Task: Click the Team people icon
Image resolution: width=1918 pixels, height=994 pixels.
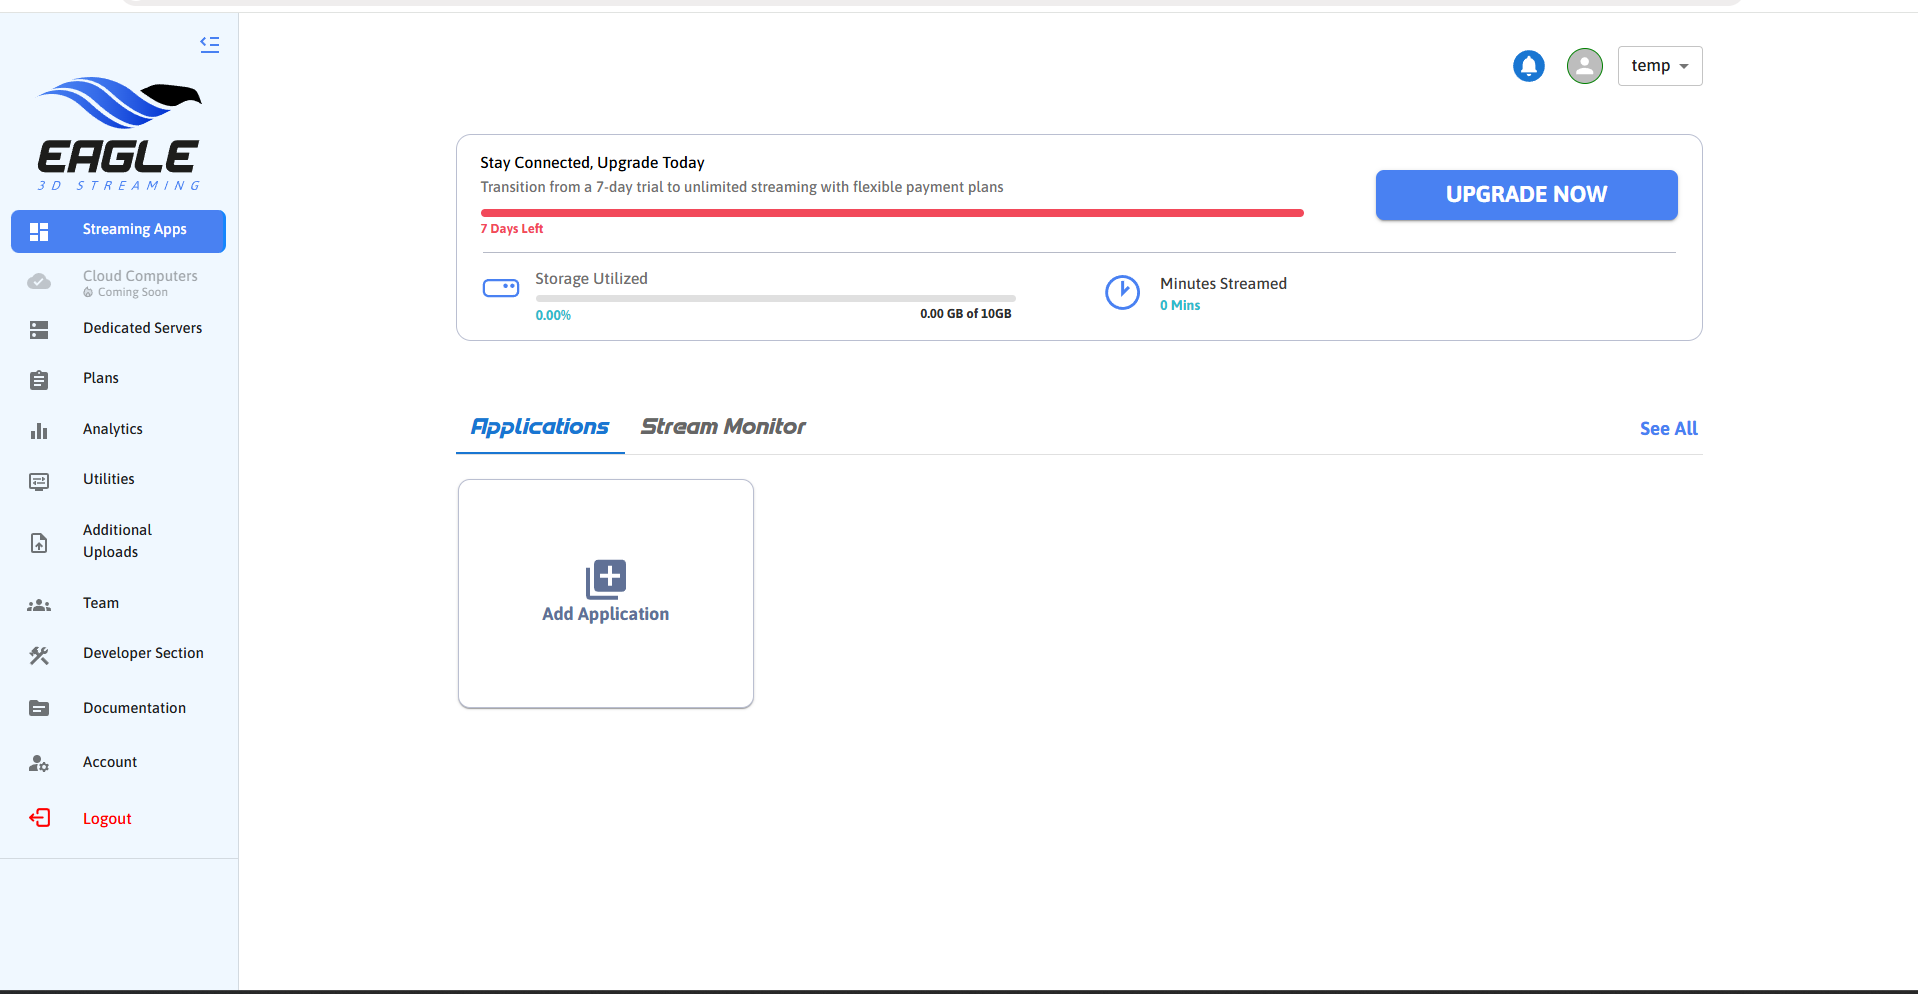Action: pos(39,605)
